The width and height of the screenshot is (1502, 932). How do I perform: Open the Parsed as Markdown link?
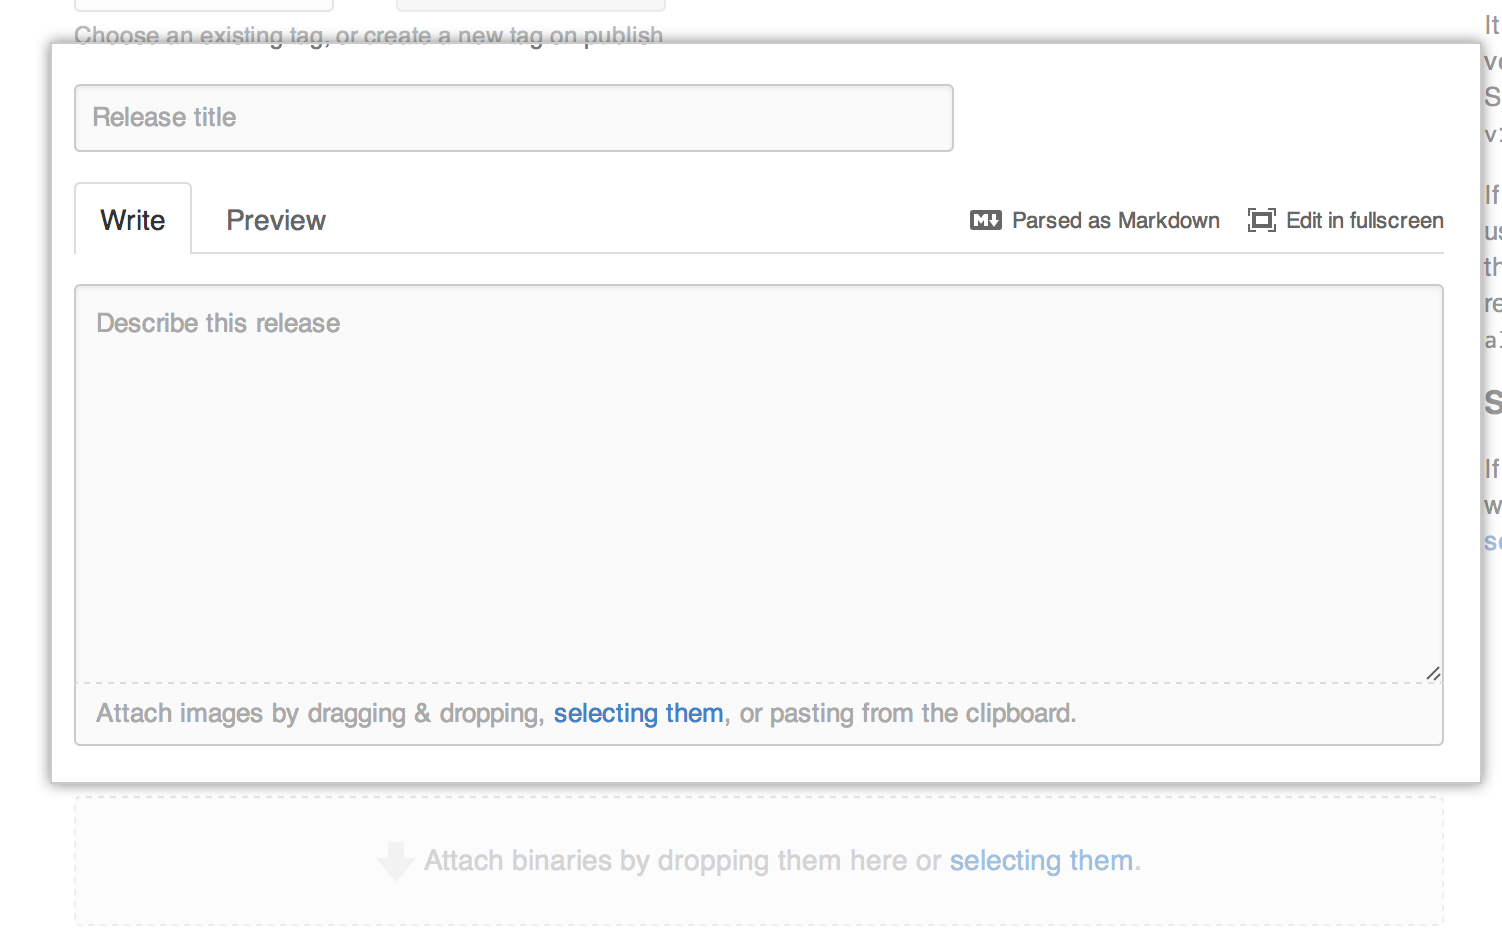[1115, 220]
